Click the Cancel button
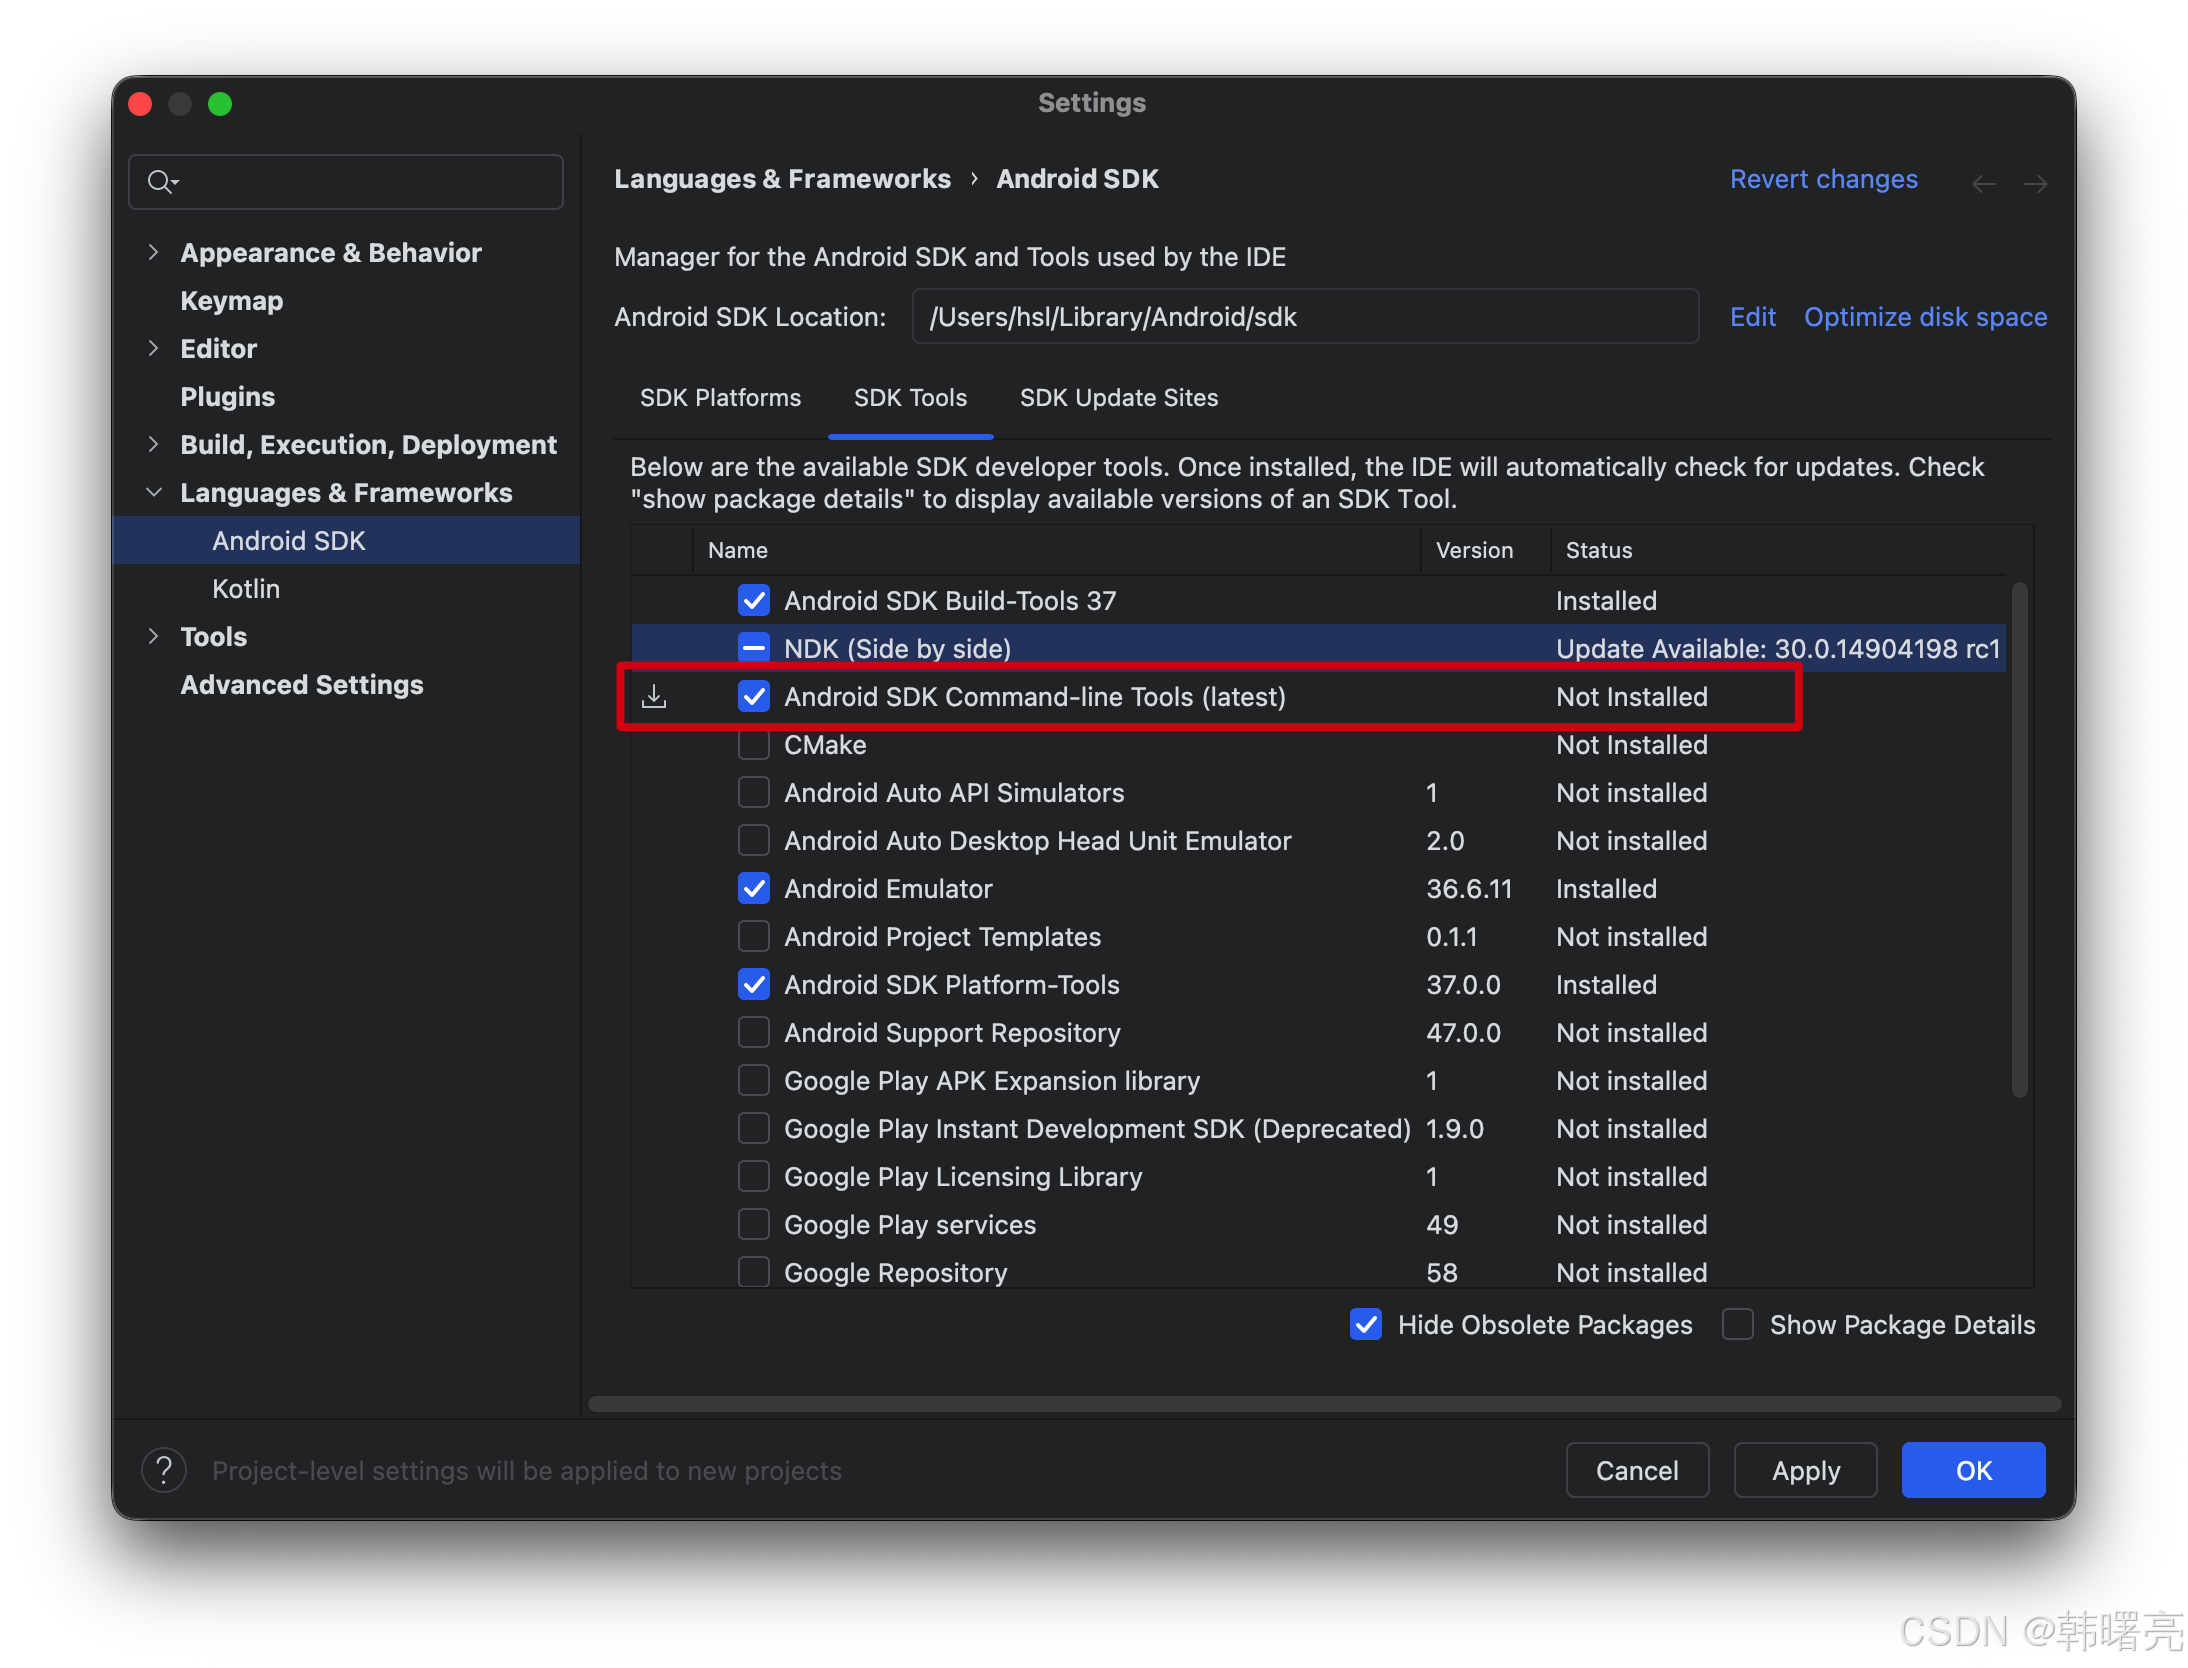The image size is (2188, 1668). pyautogui.click(x=1637, y=1470)
